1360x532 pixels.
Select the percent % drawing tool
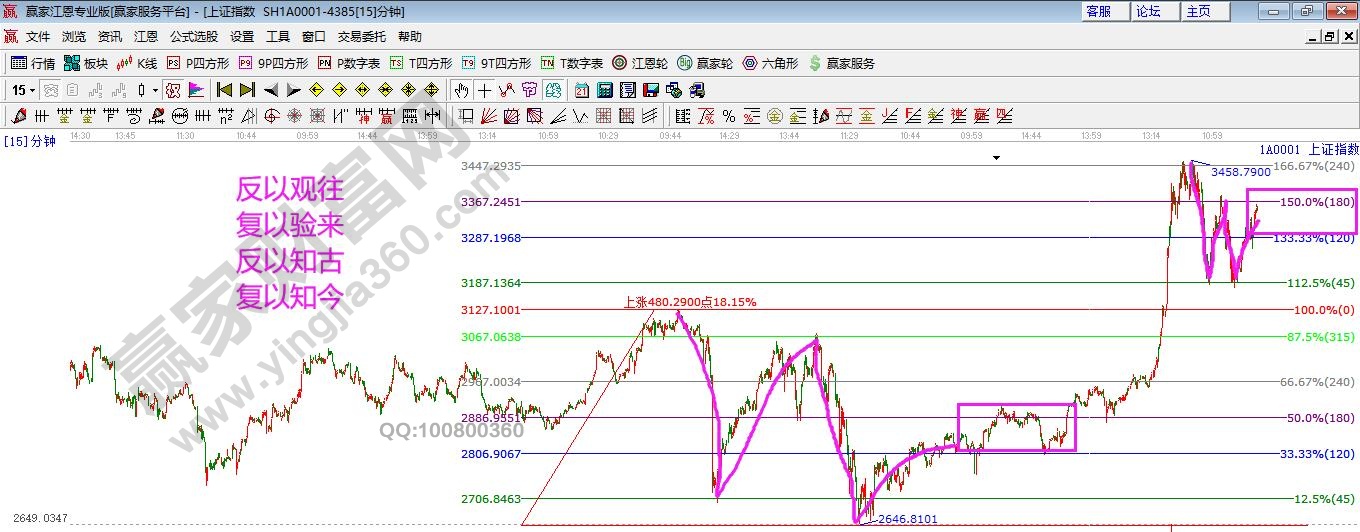(729, 116)
